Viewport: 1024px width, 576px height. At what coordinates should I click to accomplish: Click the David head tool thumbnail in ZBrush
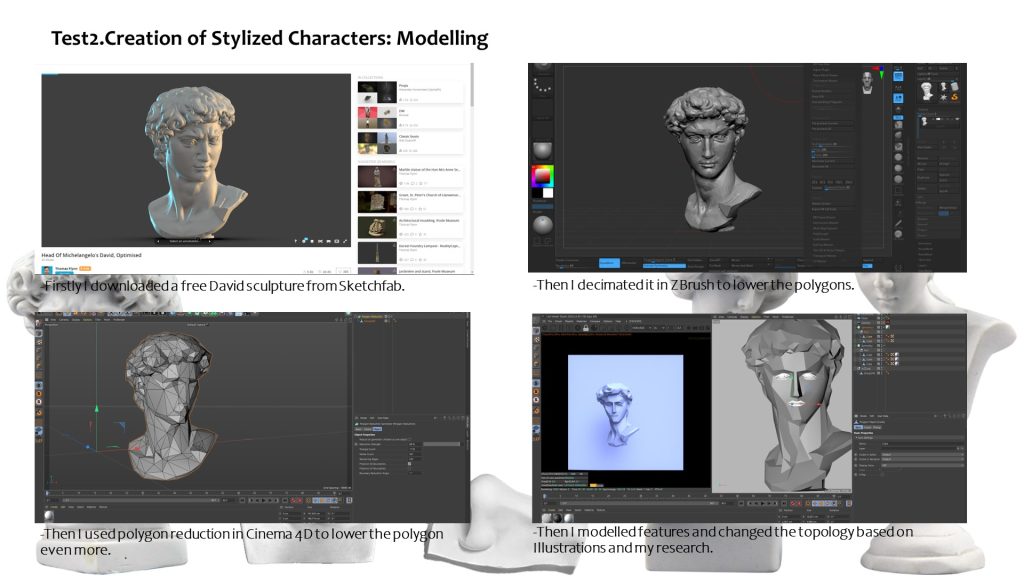click(925, 90)
